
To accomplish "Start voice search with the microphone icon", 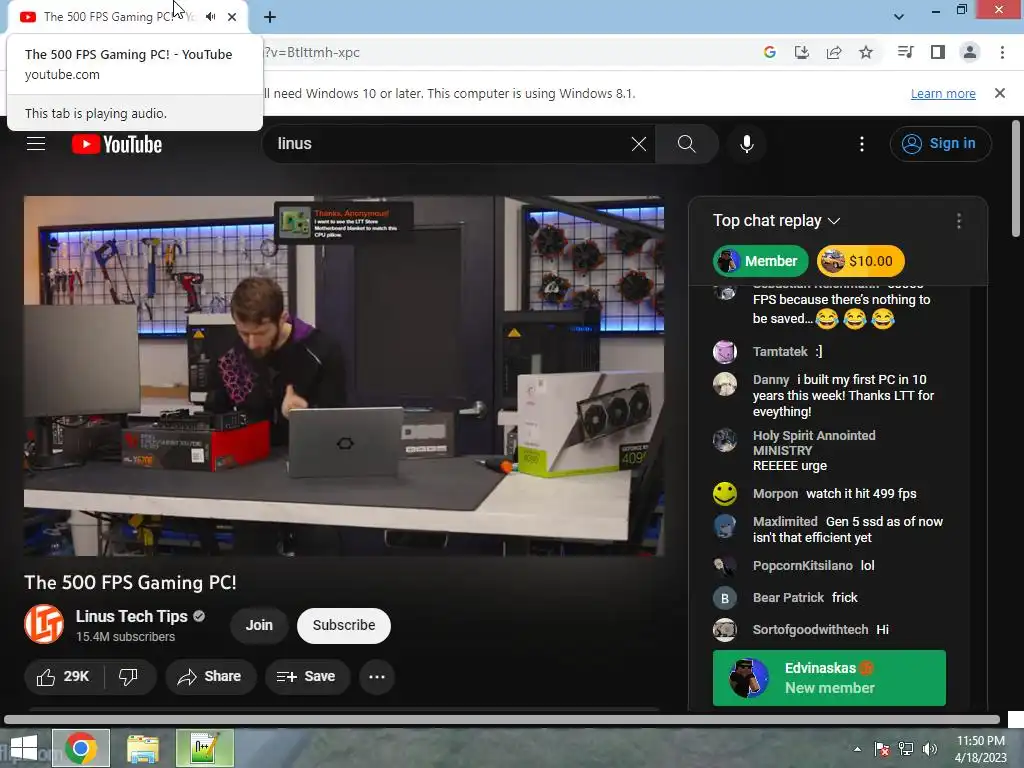I will coord(747,144).
